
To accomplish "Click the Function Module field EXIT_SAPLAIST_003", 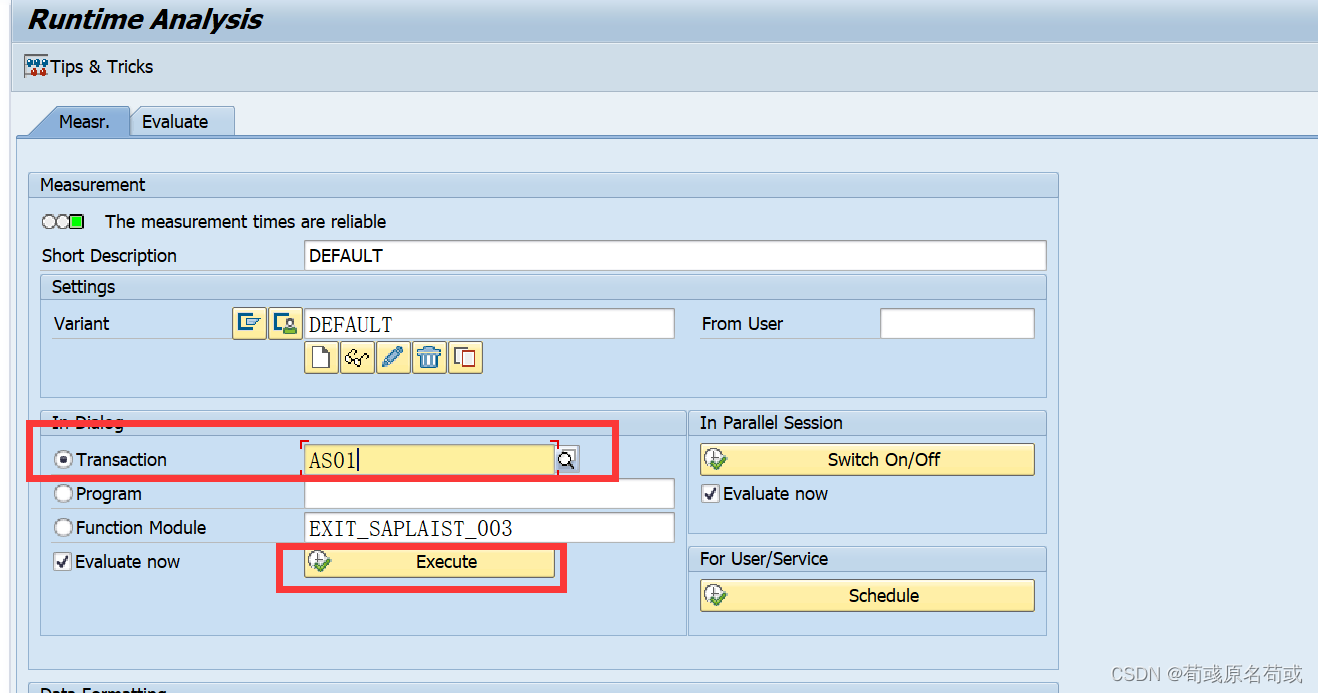I will [x=489, y=528].
